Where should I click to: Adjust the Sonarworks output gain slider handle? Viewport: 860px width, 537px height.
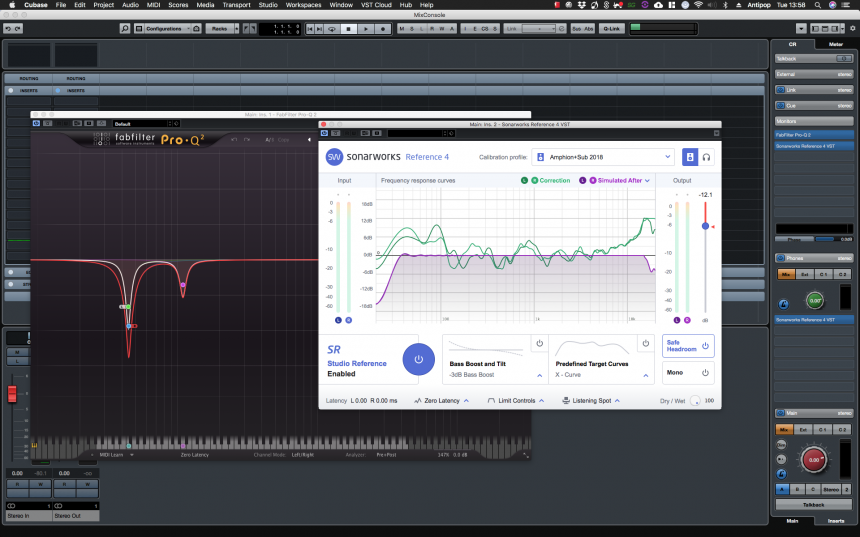click(705, 226)
